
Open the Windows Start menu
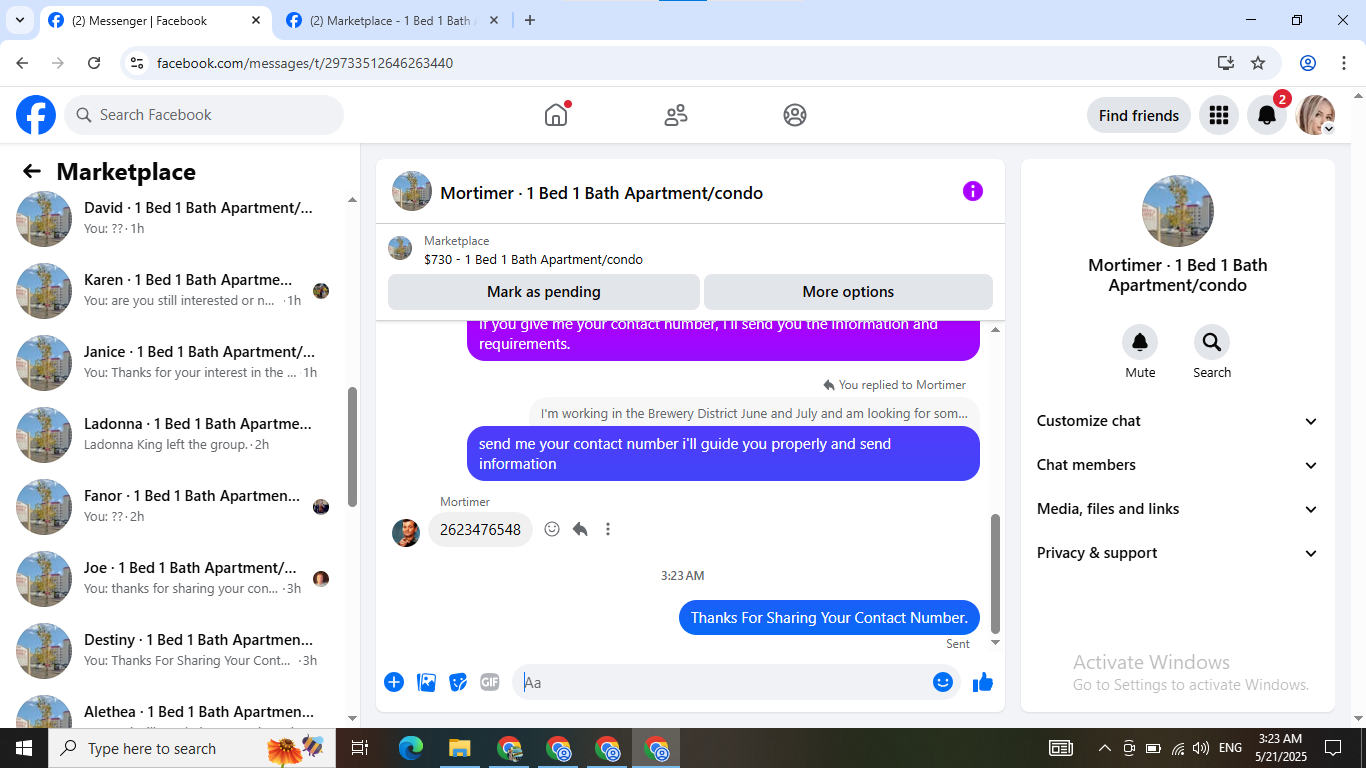[x=23, y=748]
